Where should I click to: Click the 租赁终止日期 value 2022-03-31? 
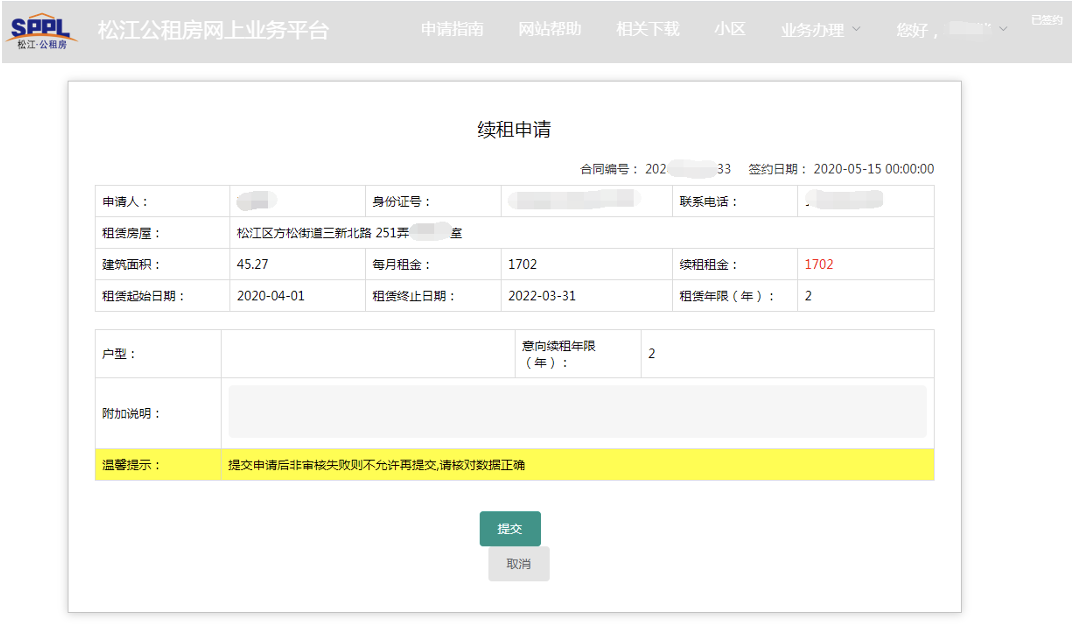(x=542, y=296)
